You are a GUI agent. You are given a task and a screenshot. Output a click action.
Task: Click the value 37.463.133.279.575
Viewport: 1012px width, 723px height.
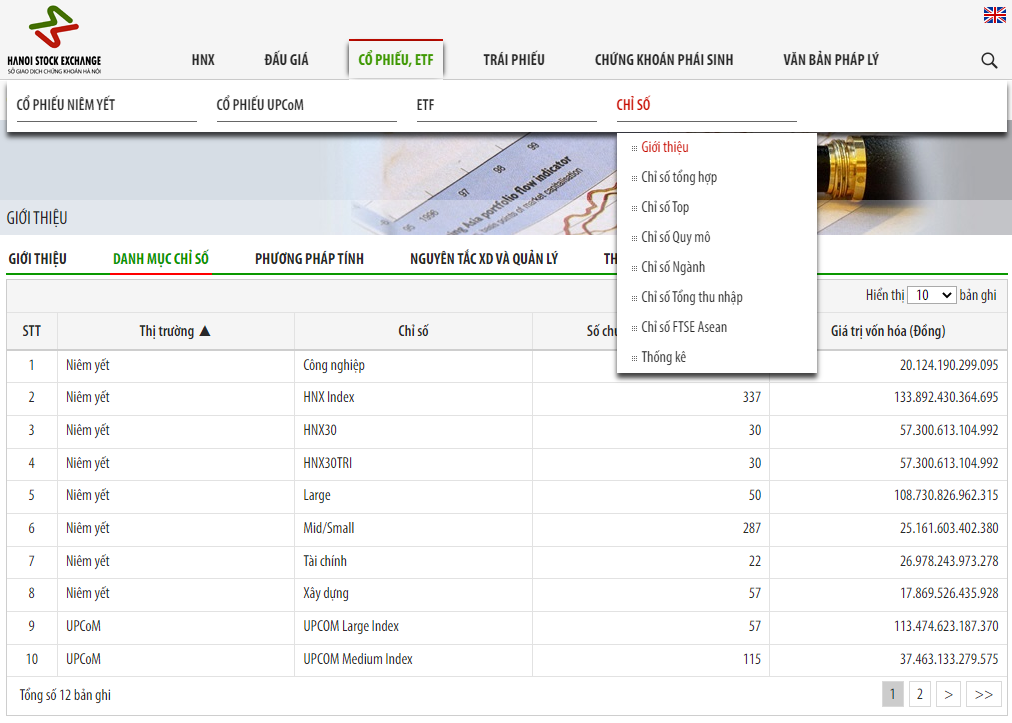coord(949,660)
